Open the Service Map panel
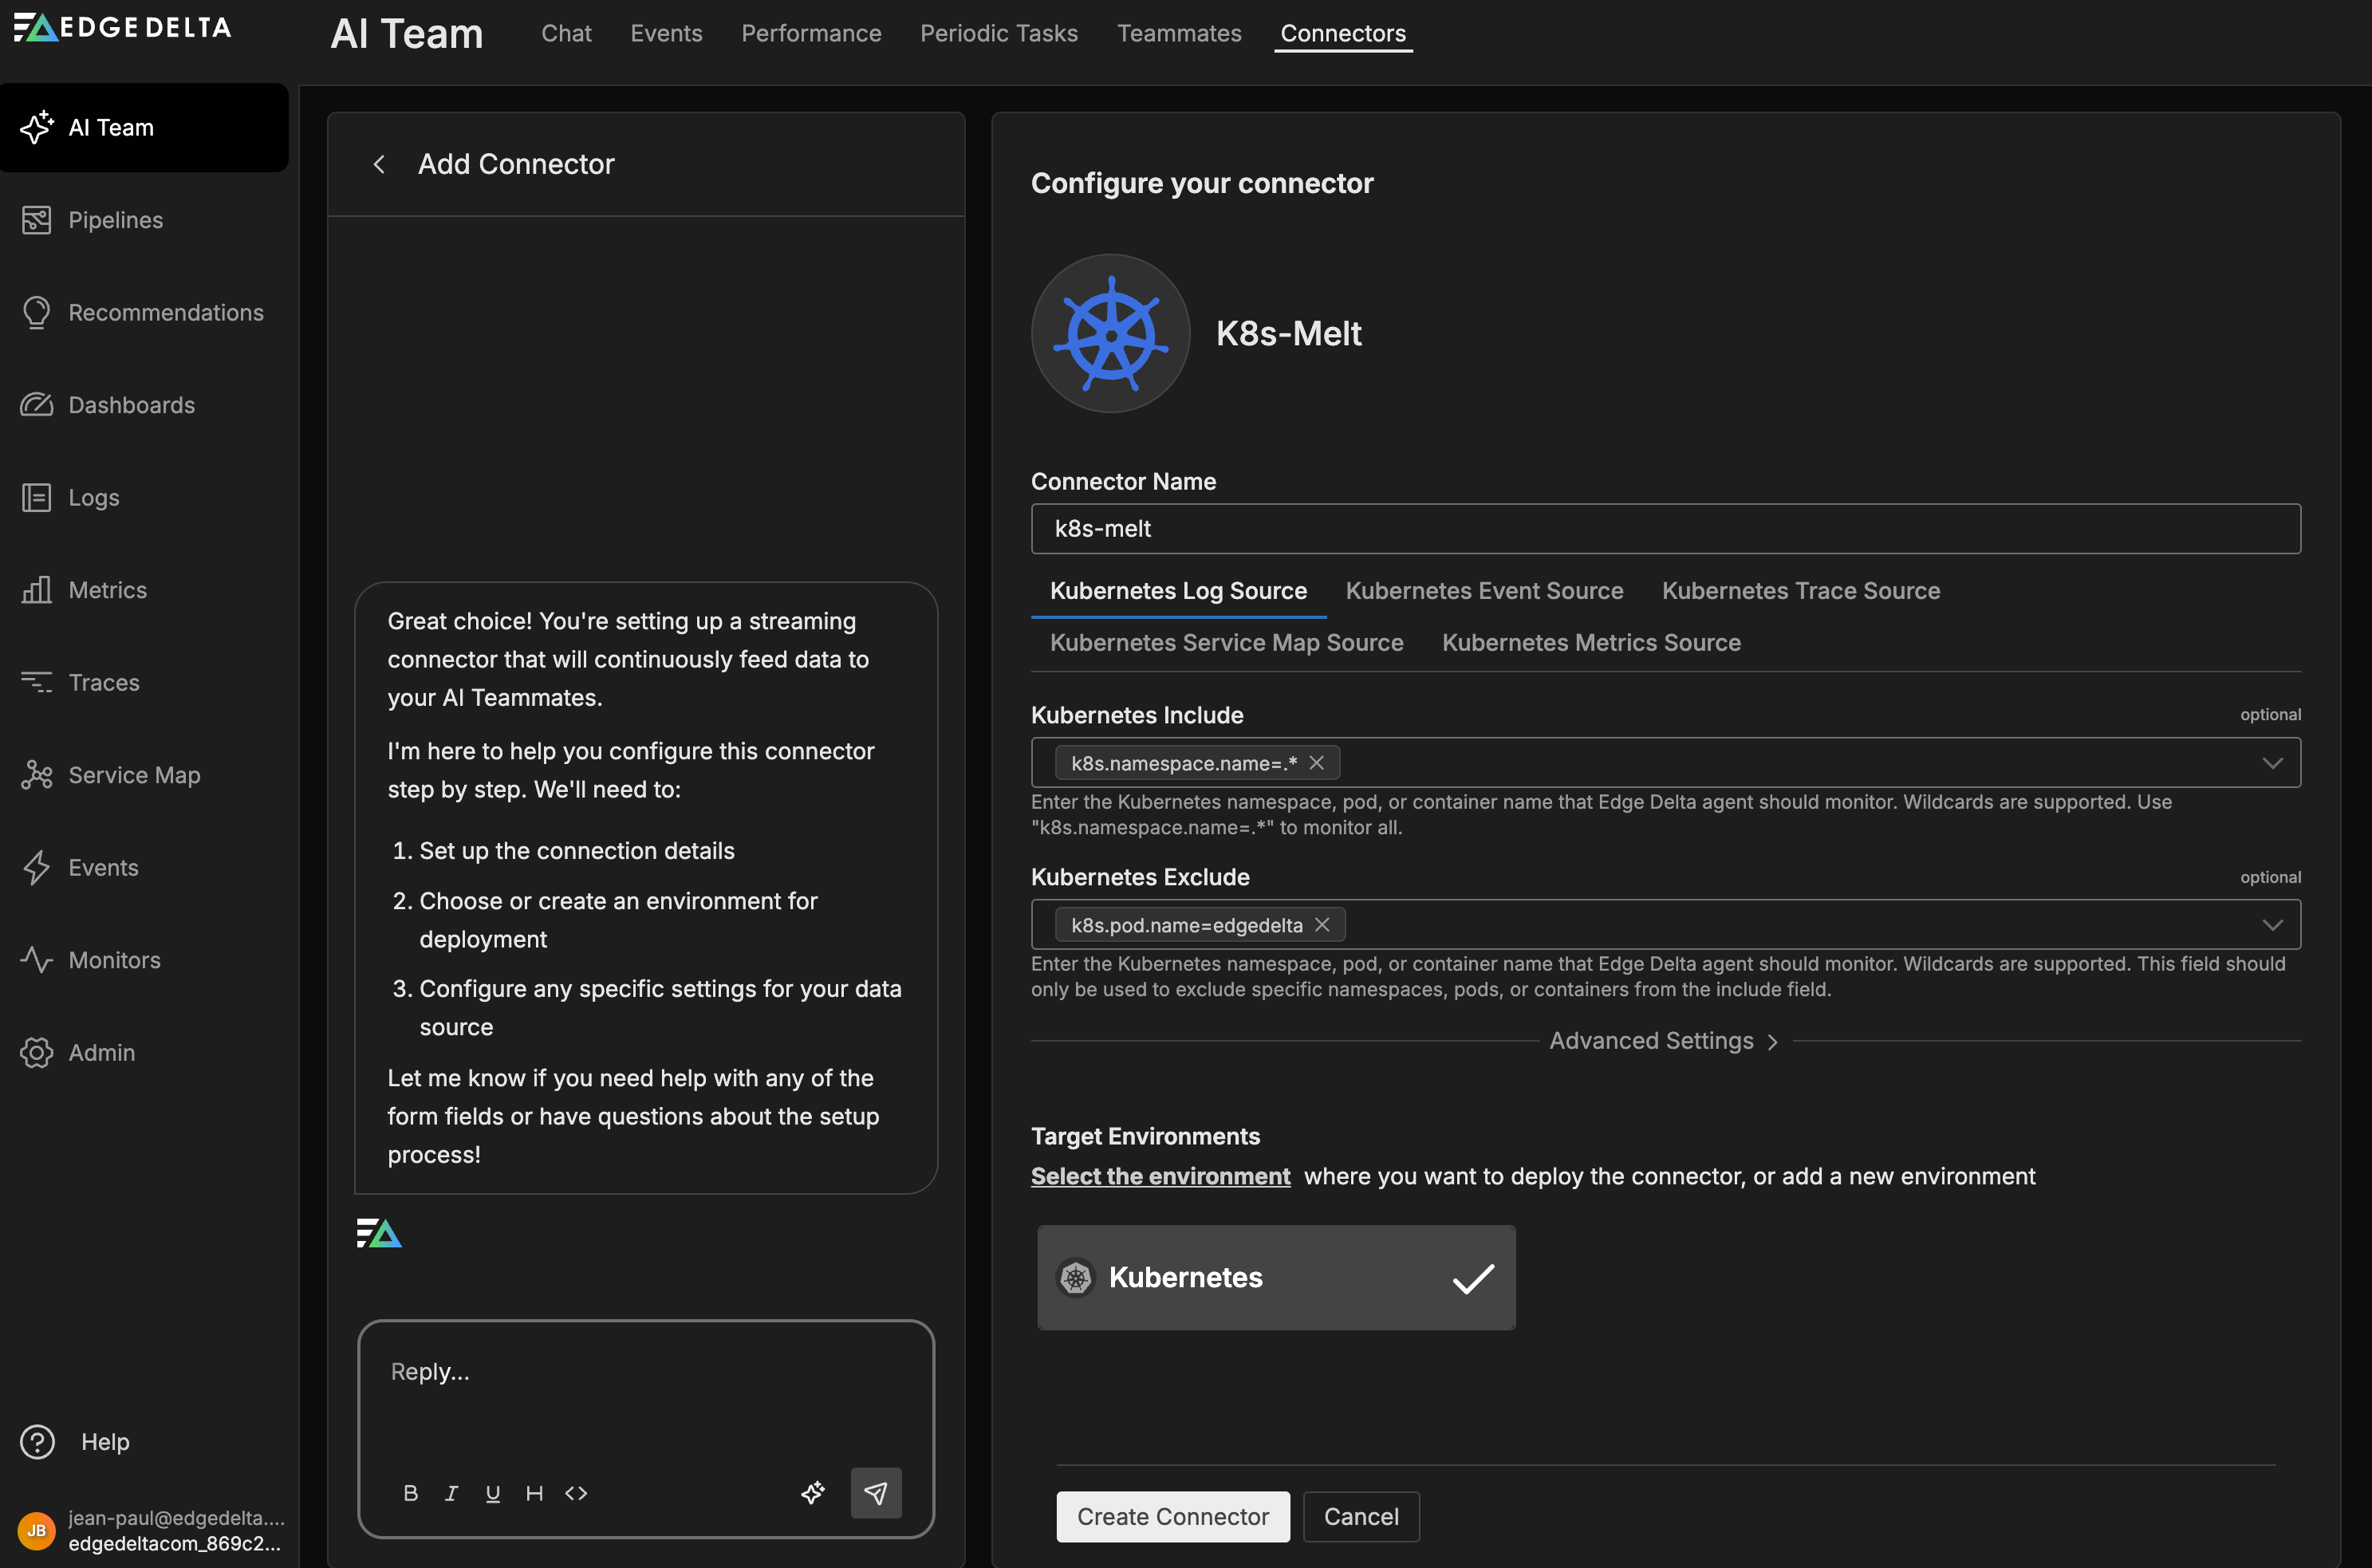 click(x=133, y=775)
